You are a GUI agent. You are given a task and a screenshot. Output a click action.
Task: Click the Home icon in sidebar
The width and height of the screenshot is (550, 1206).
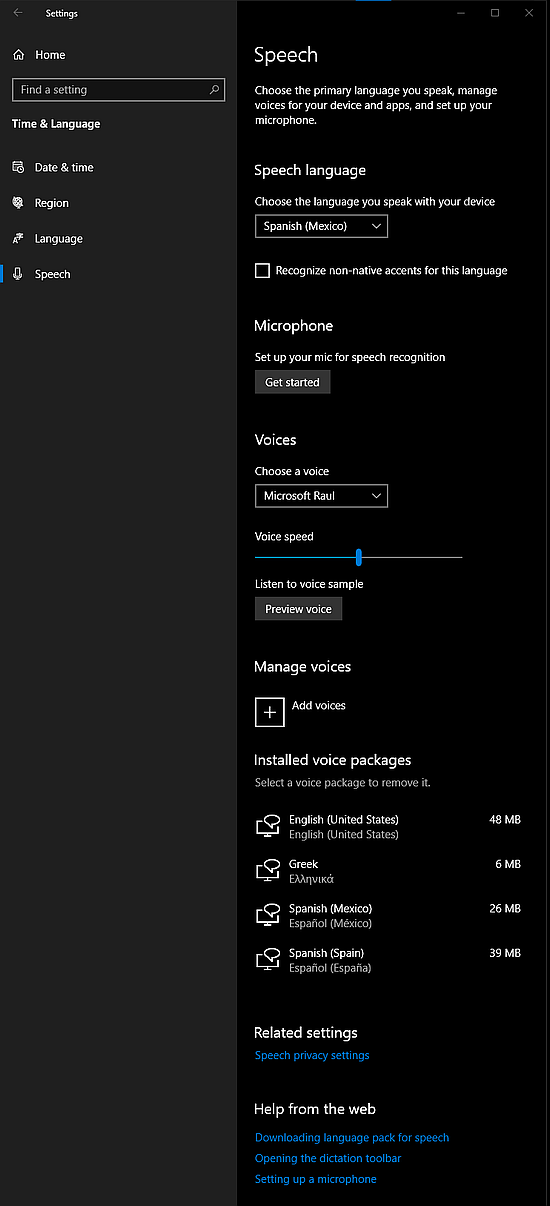pyautogui.click(x=18, y=55)
